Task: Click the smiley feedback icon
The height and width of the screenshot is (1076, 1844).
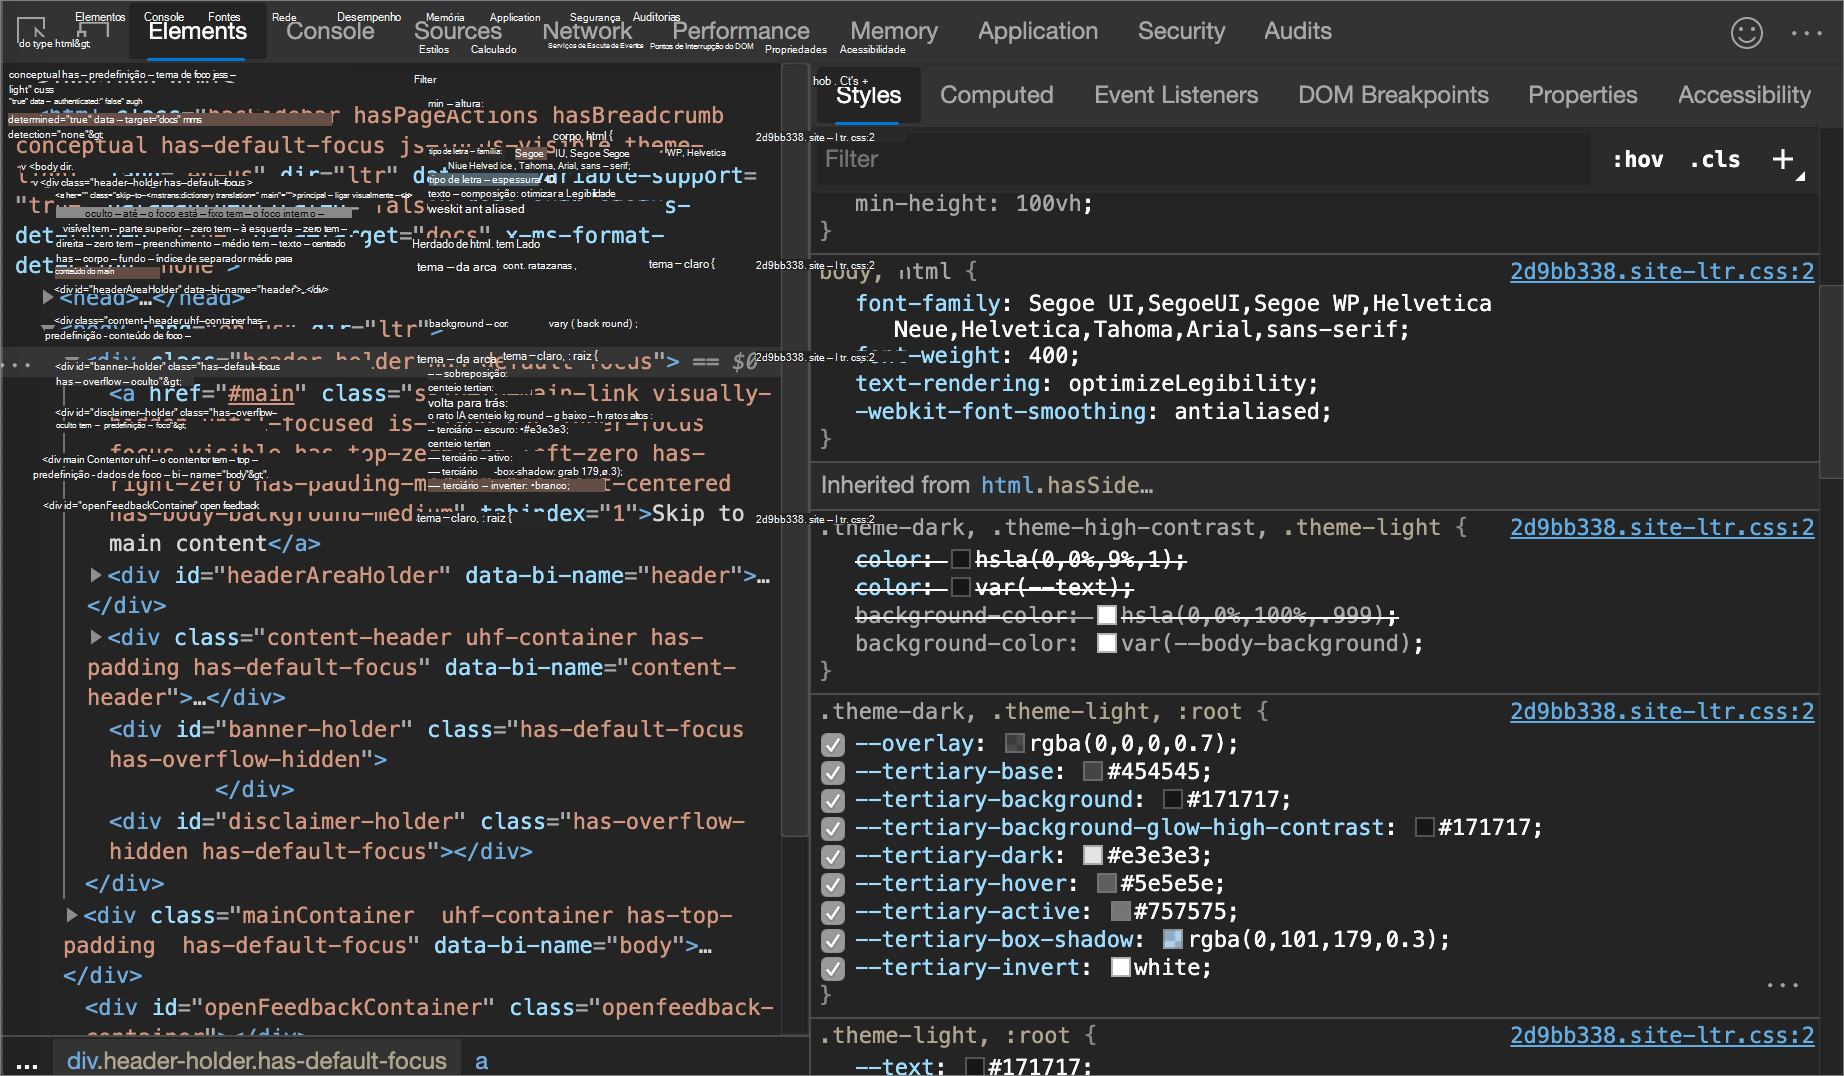Action: pyautogui.click(x=1746, y=33)
